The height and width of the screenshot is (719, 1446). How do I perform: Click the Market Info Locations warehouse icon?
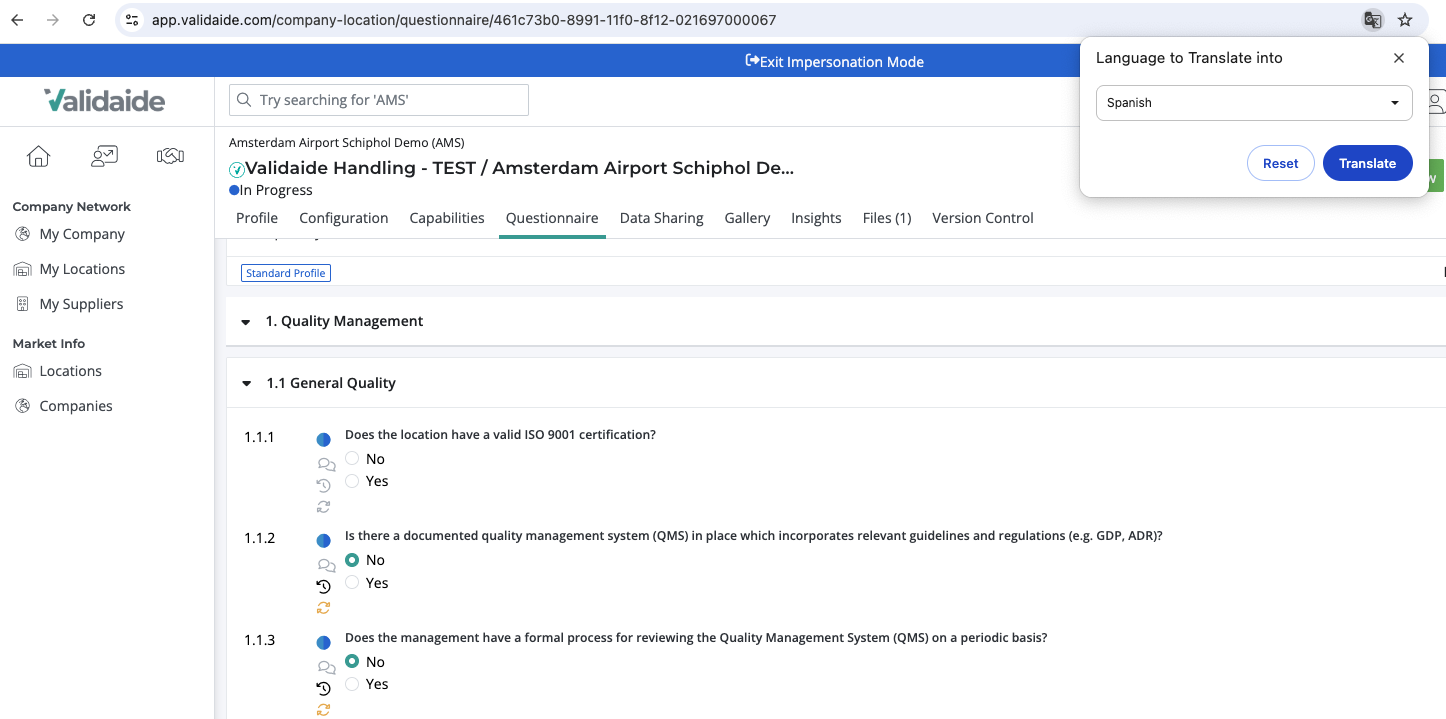tap(22, 371)
